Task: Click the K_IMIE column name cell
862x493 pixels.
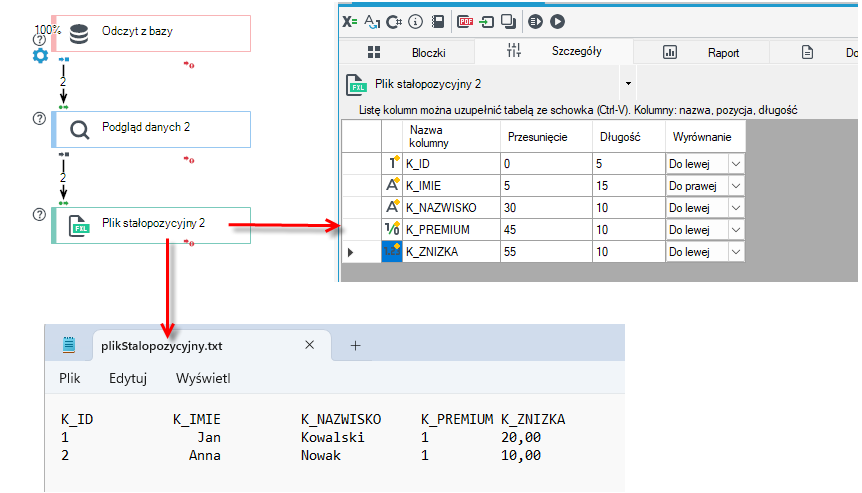Action: tap(452, 186)
